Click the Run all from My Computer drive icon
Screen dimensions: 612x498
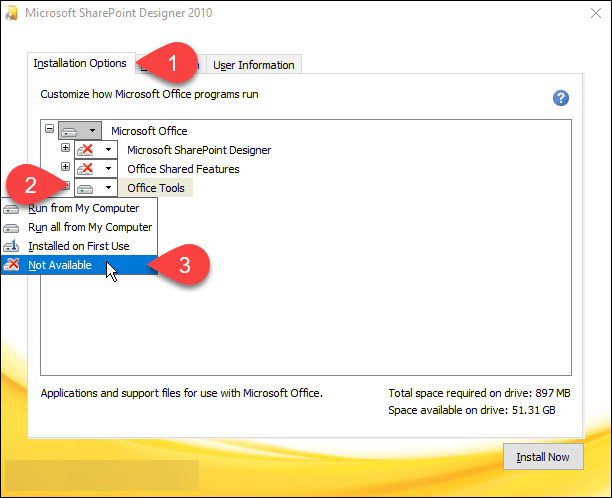pyautogui.click(x=11, y=228)
